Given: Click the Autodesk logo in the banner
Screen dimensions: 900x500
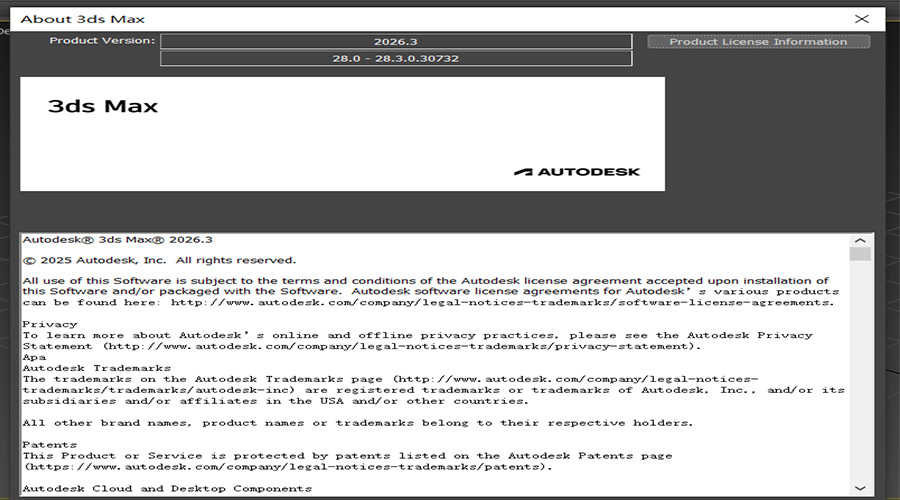Looking at the screenshot, I should tap(577, 171).
